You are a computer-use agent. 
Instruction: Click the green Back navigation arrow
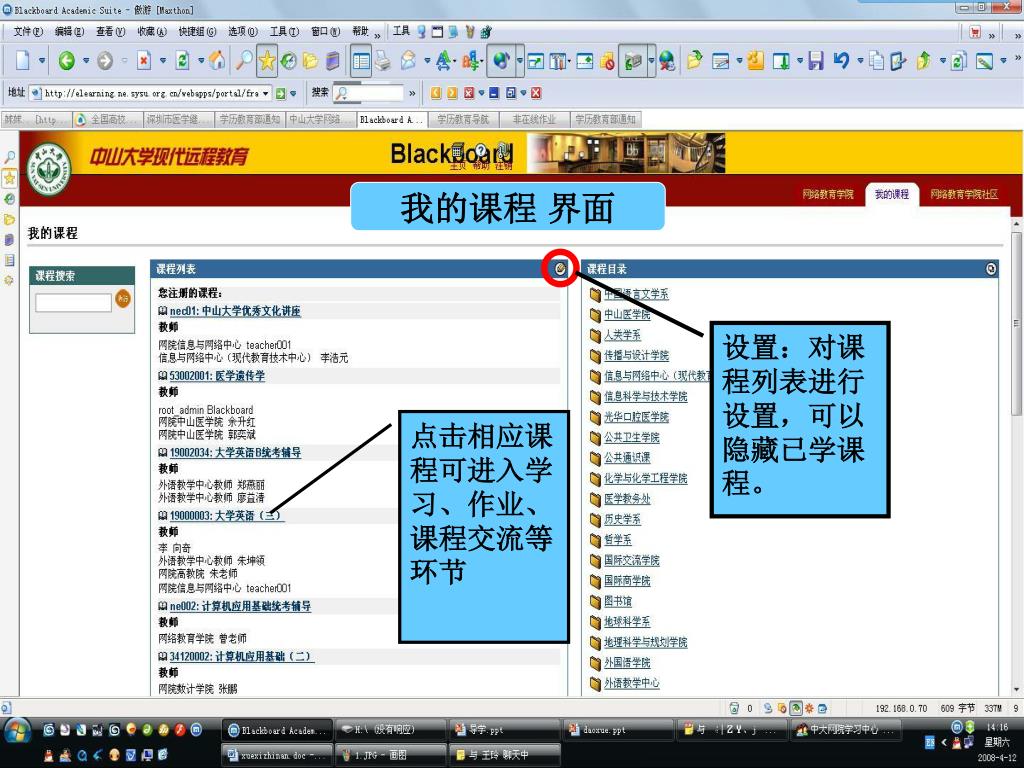pos(66,61)
